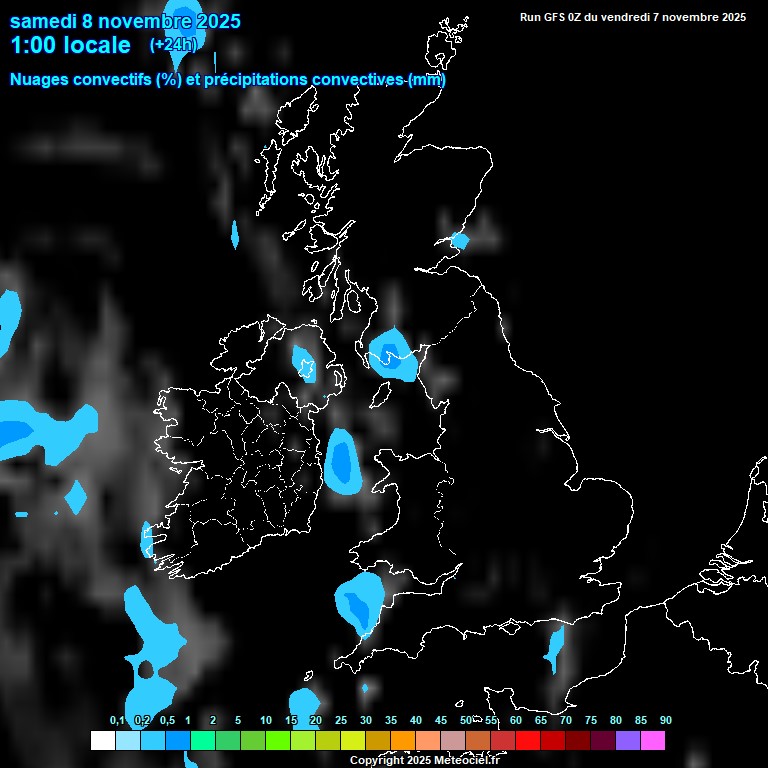Click the white swatch in the legend
768x768 pixels.
point(102,741)
